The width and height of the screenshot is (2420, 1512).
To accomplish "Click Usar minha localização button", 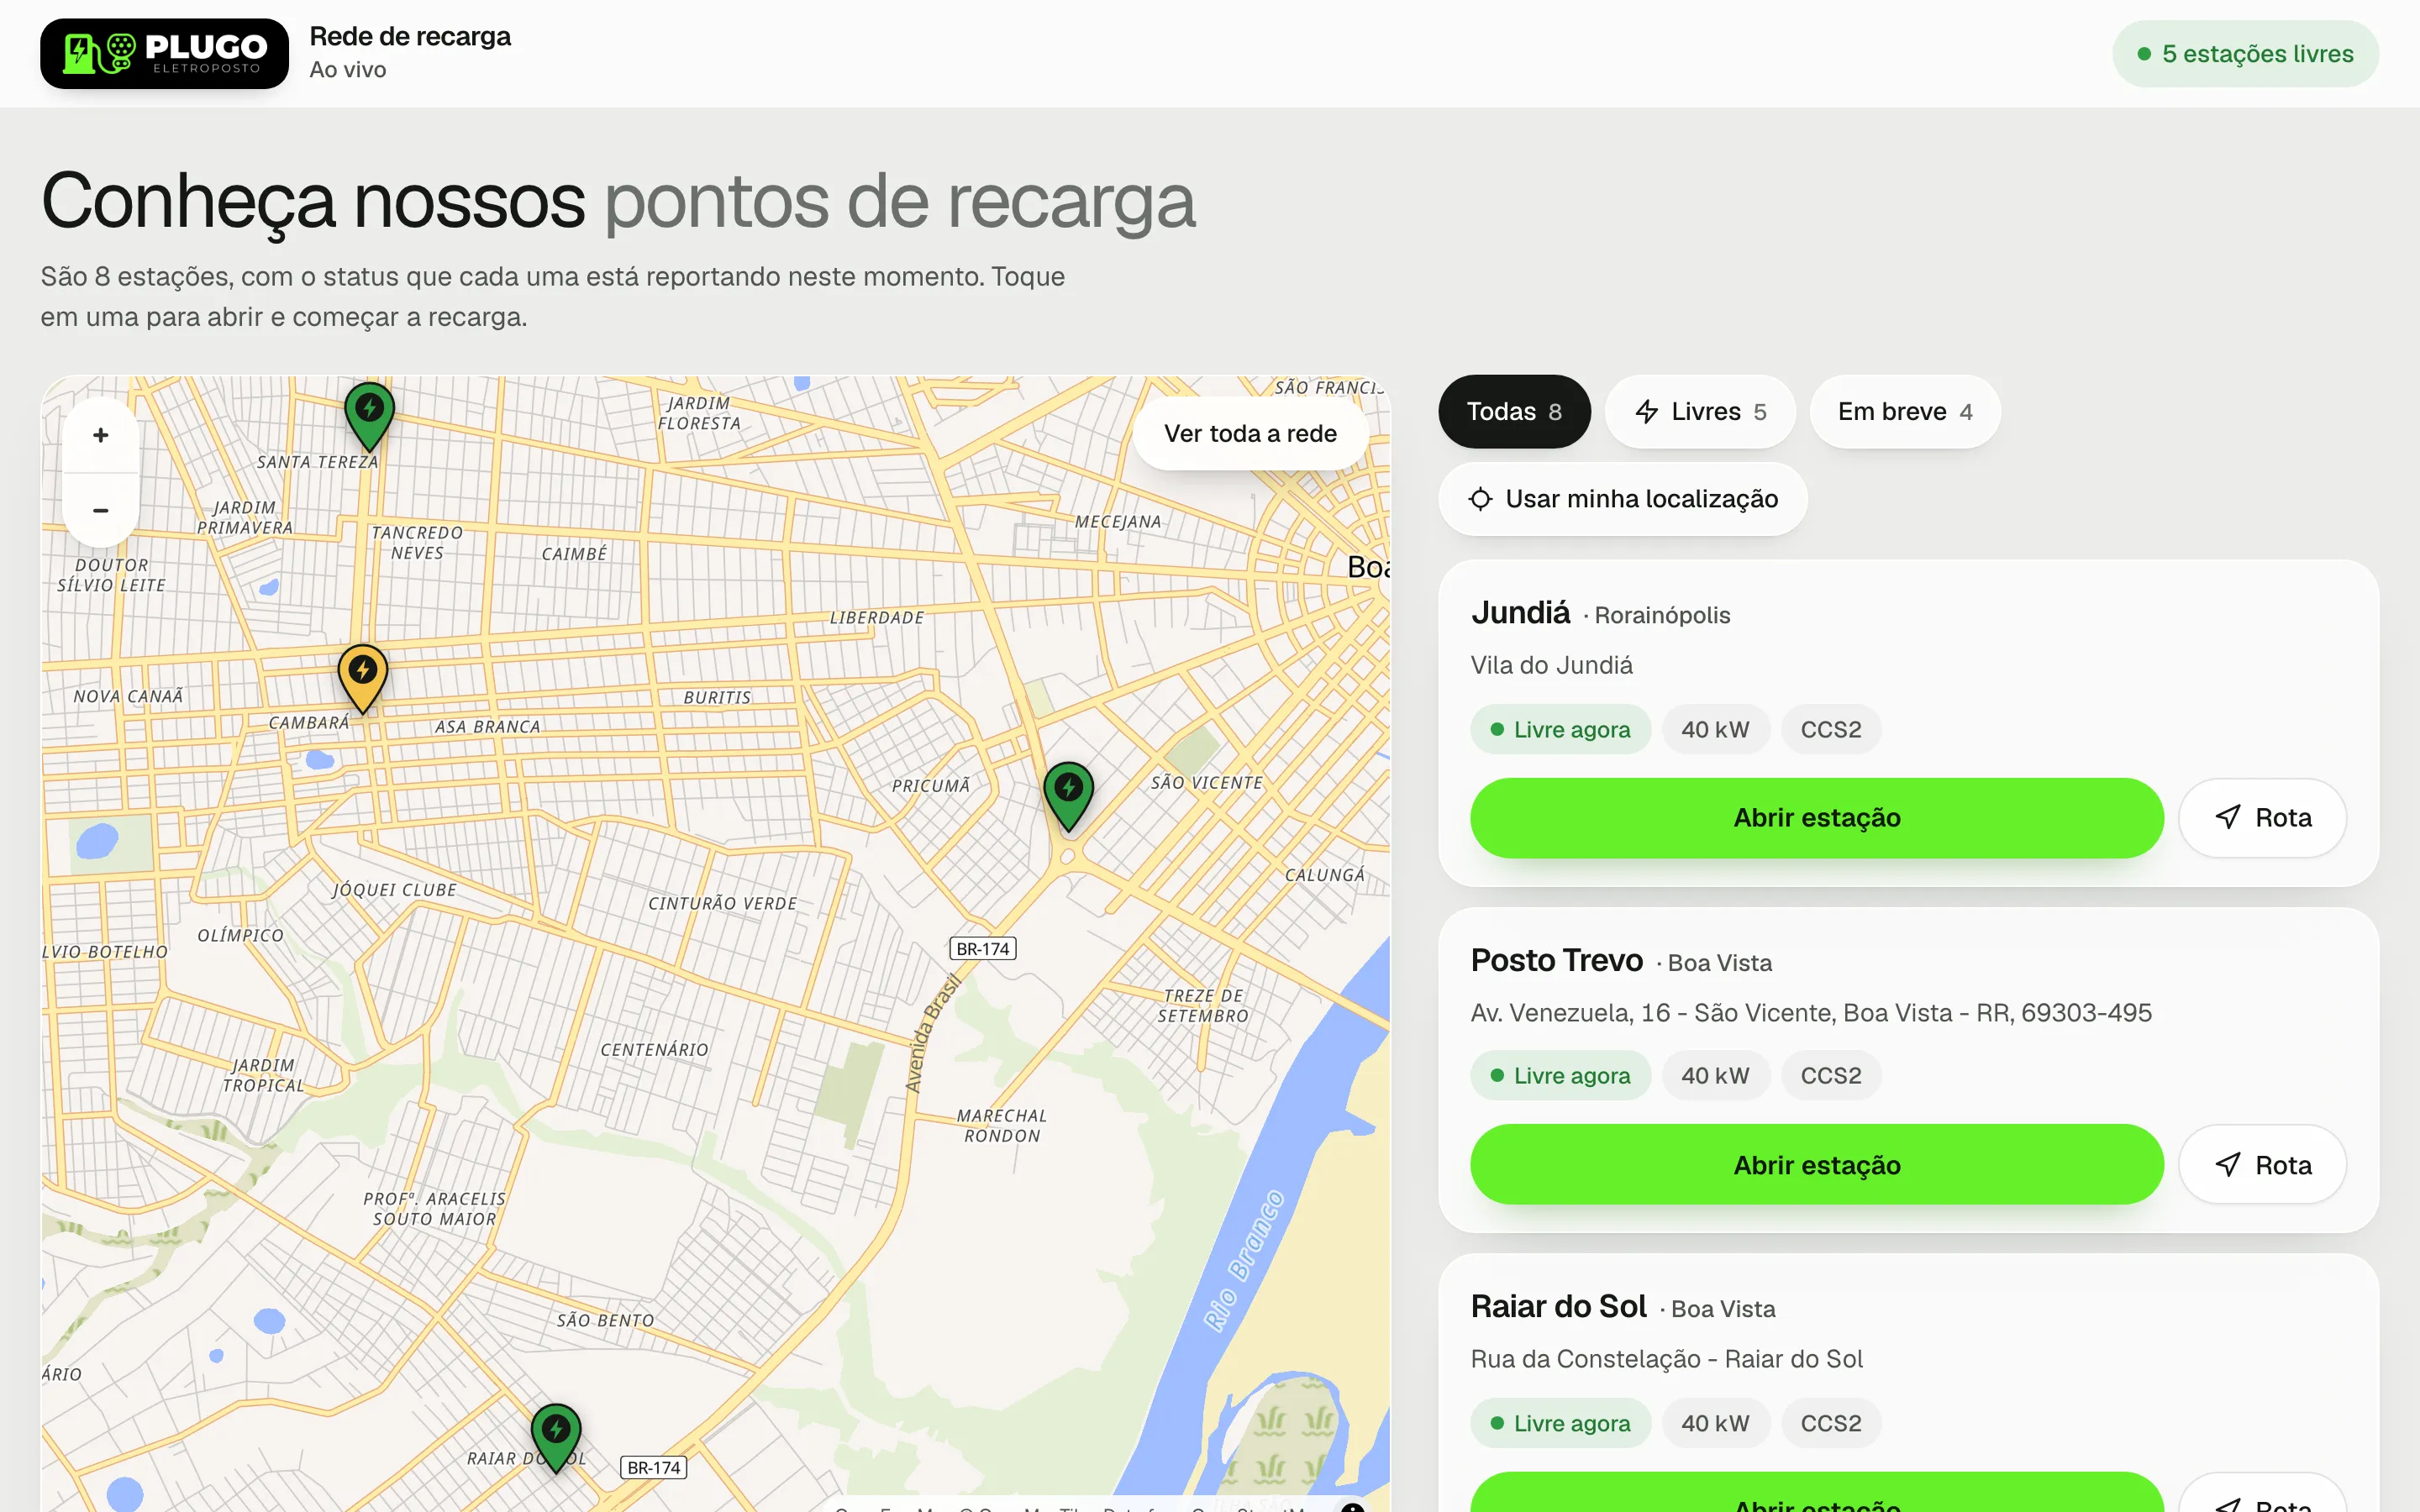I will (1622, 498).
